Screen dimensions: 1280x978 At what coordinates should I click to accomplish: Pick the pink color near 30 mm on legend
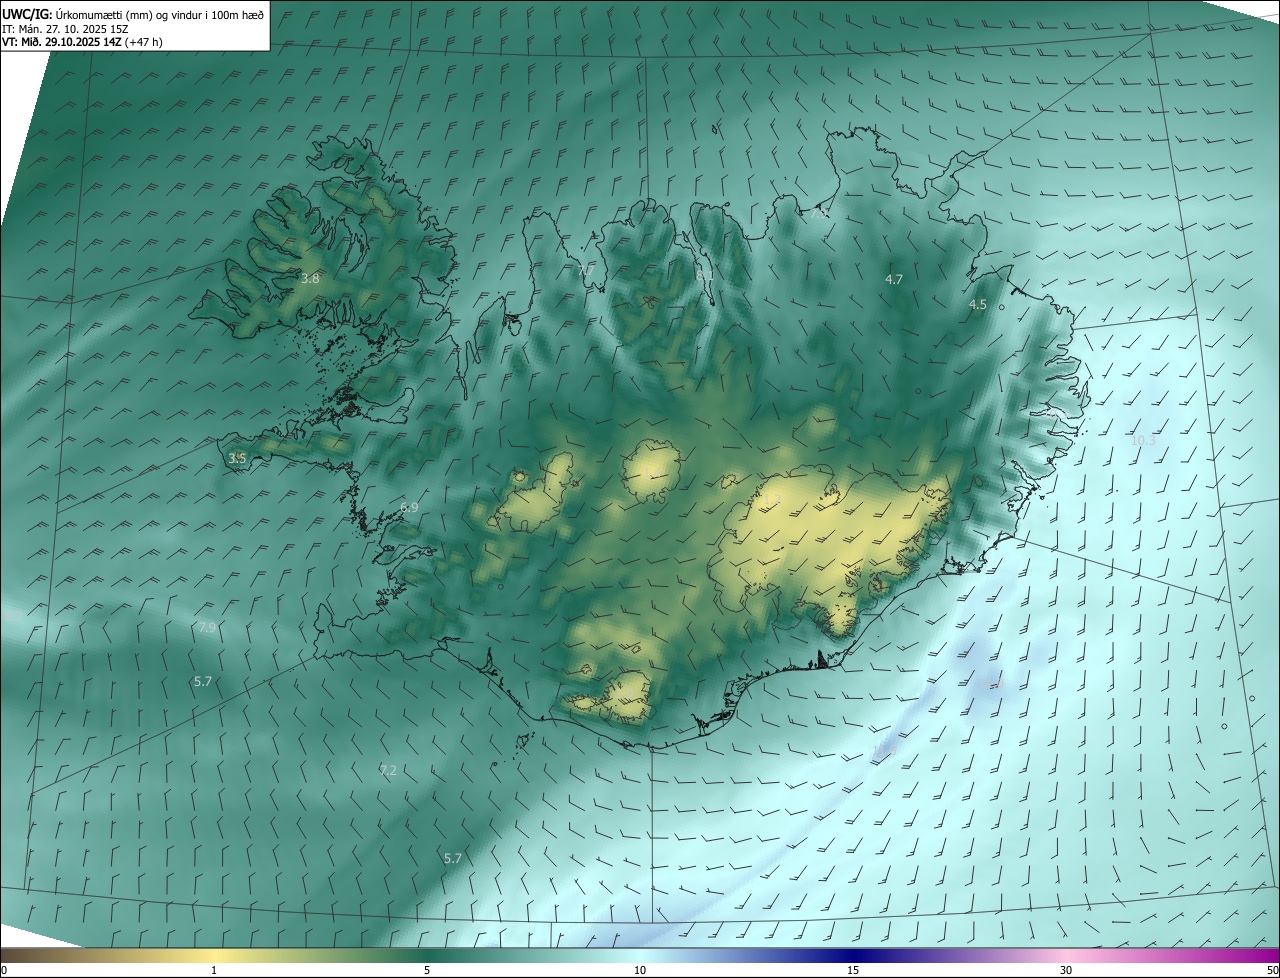(1066, 955)
